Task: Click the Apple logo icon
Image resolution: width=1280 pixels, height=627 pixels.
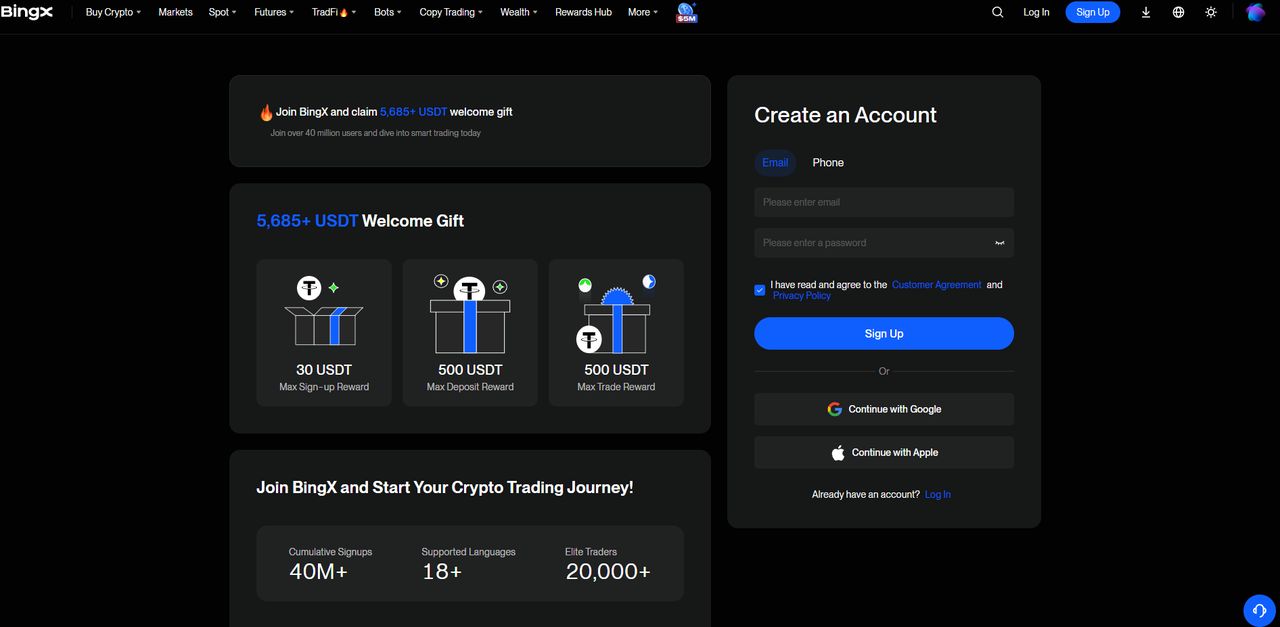Action: click(x=838, y=452)
